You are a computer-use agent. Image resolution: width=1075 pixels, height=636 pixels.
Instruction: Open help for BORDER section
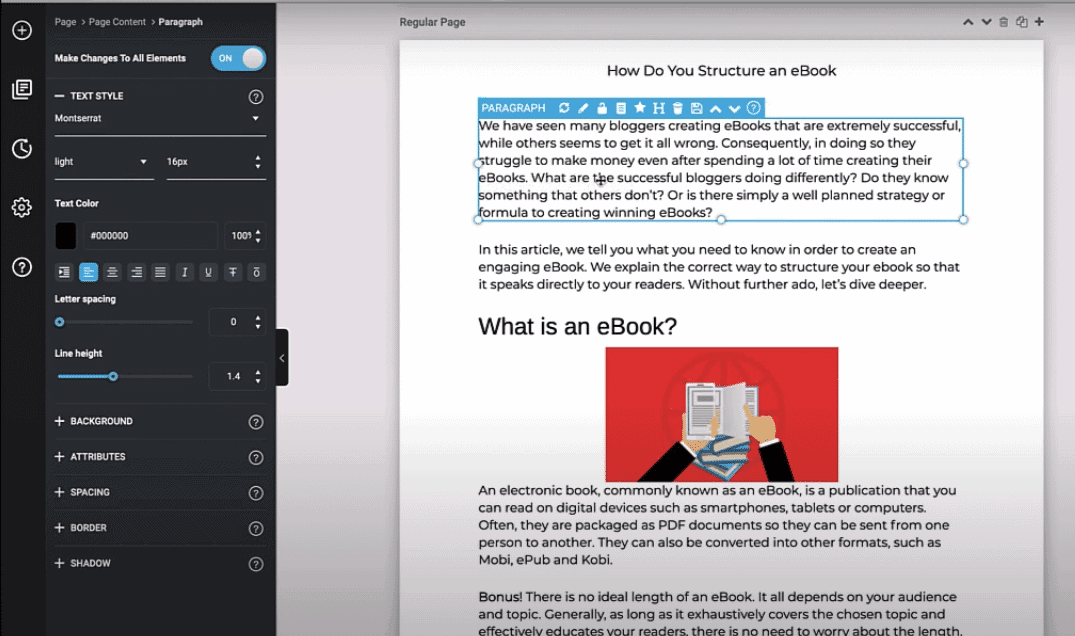point(256,528)
